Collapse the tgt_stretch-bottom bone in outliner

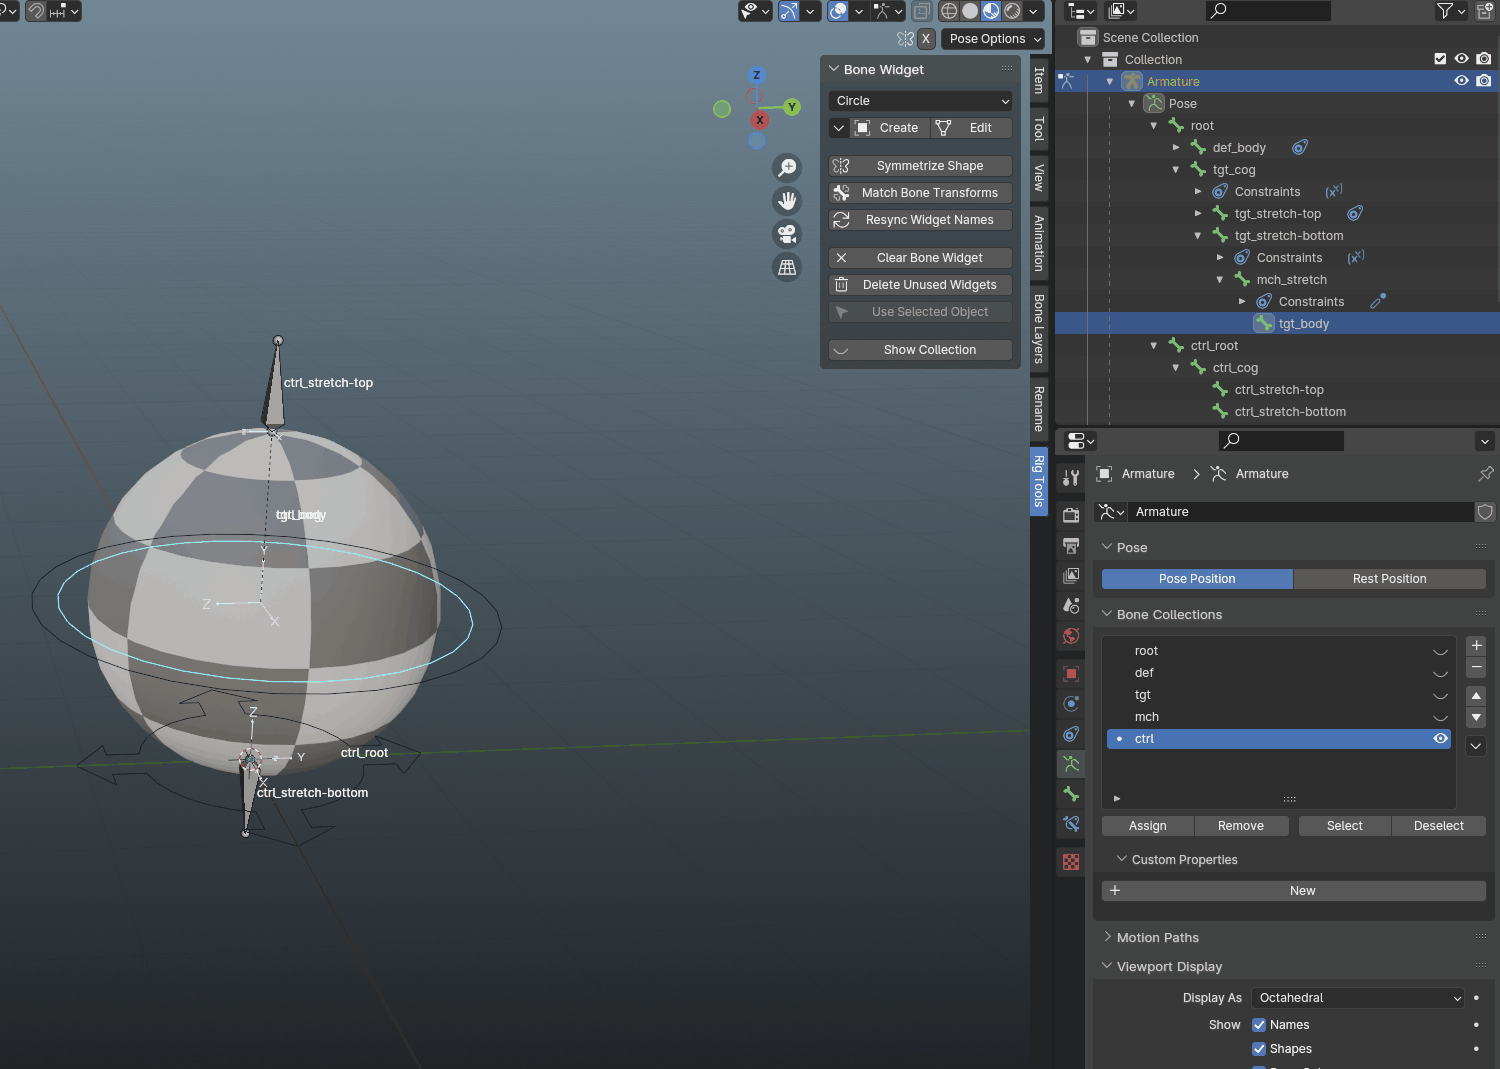pos(1198,235)
